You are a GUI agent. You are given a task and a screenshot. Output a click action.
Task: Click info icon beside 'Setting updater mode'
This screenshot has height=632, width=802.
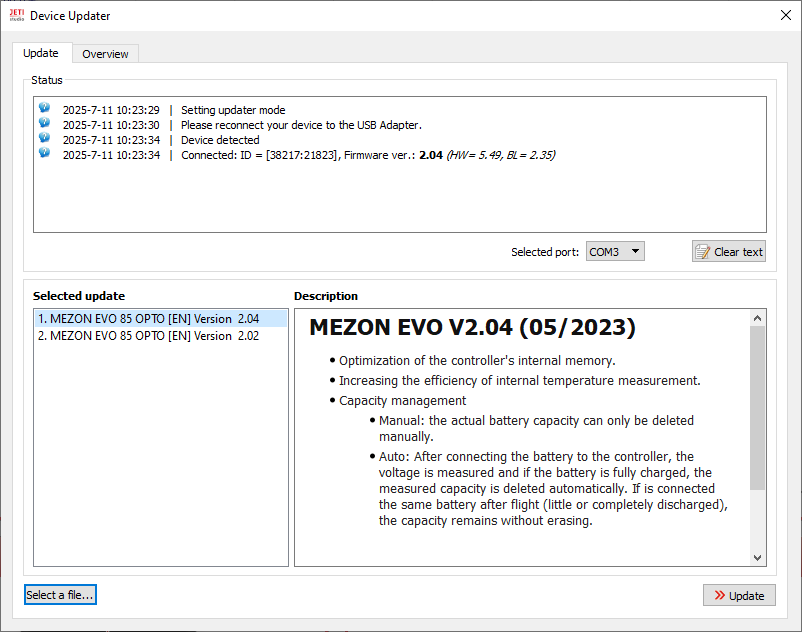(x=44, y=107)
